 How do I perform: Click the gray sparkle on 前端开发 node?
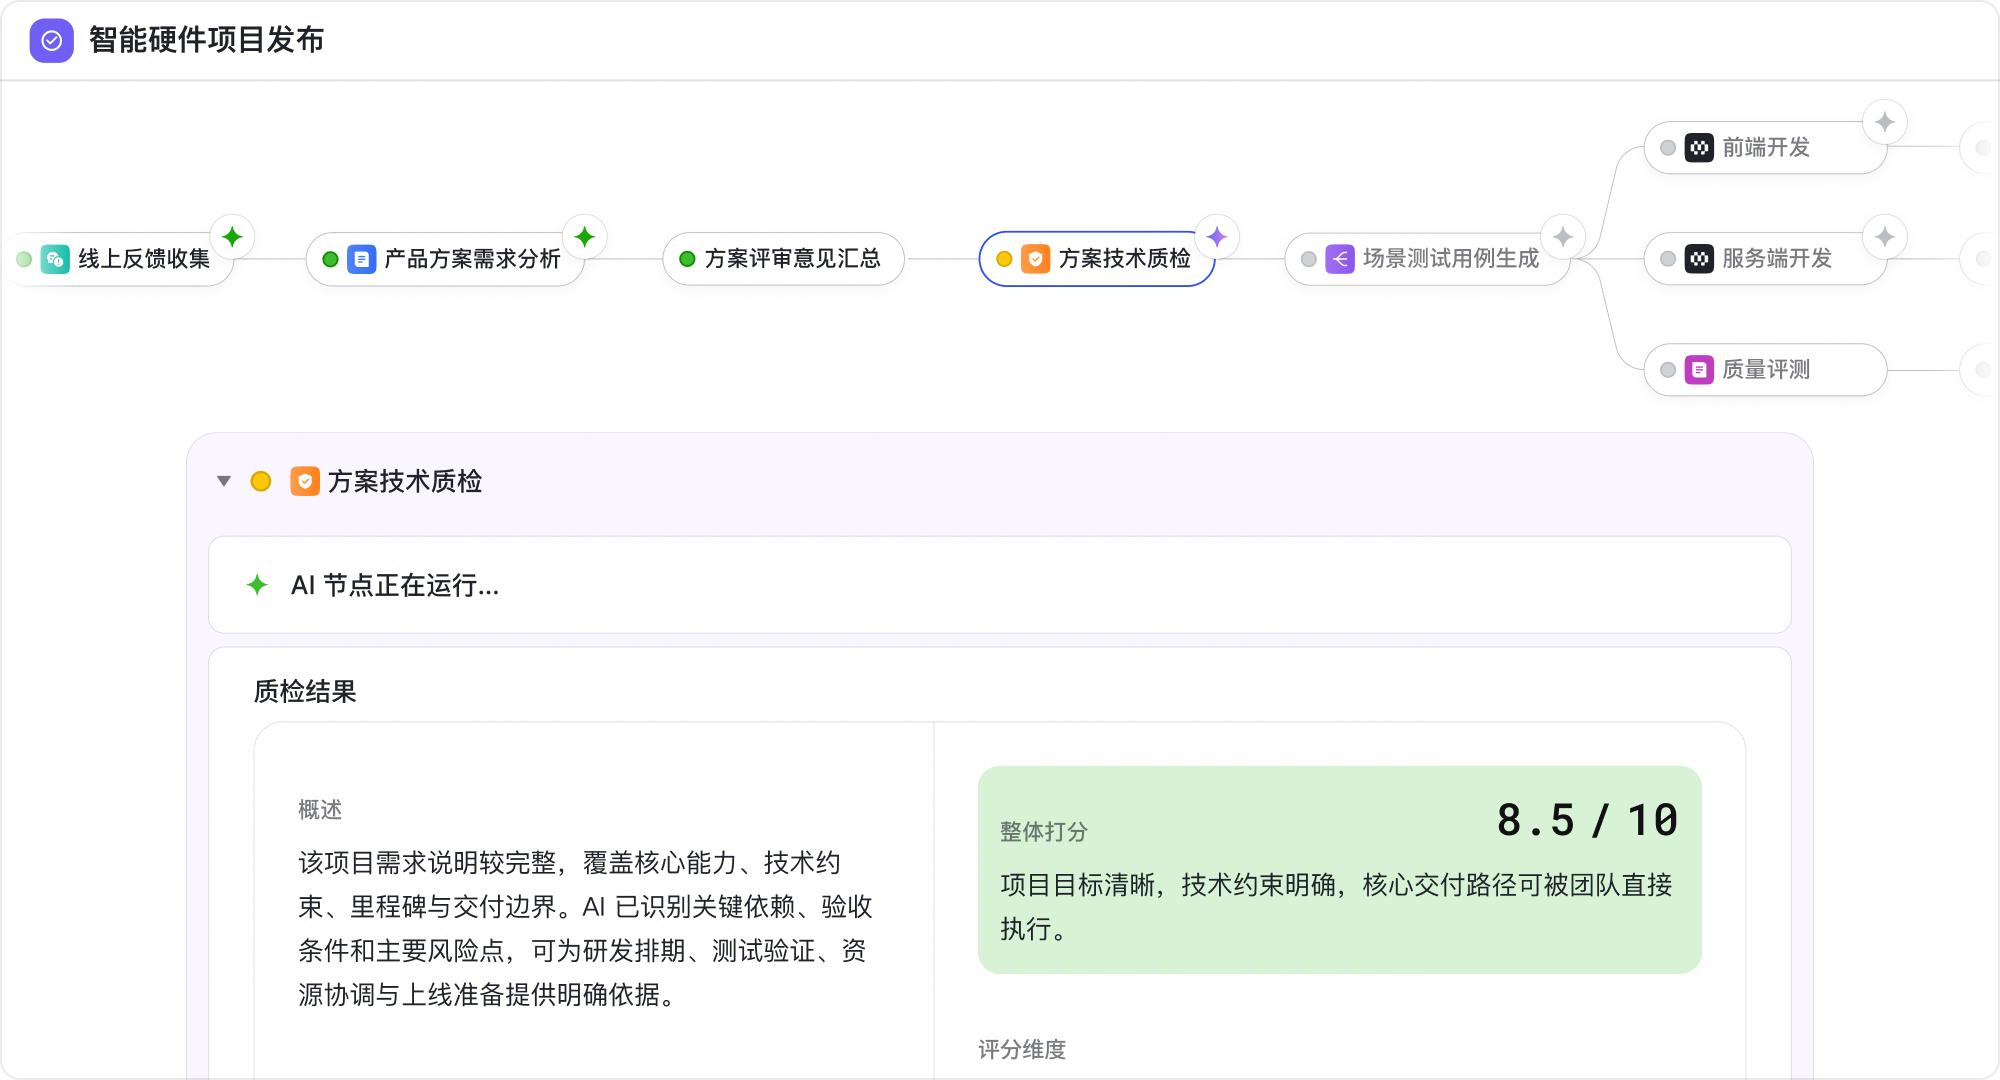[x=1885, y=122]
